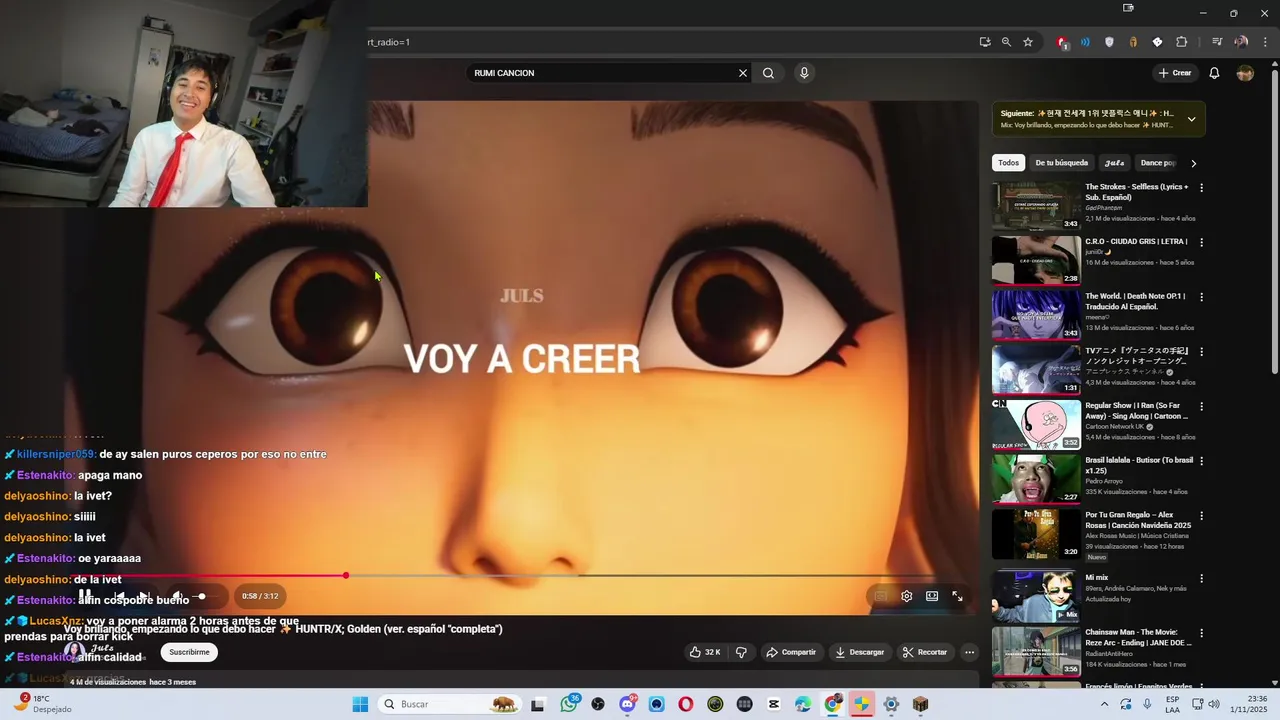The height and width of the screenshot is (720, 1280).
Task: Open options for Brasil lalalala video
Action: tap(1201, 462)
